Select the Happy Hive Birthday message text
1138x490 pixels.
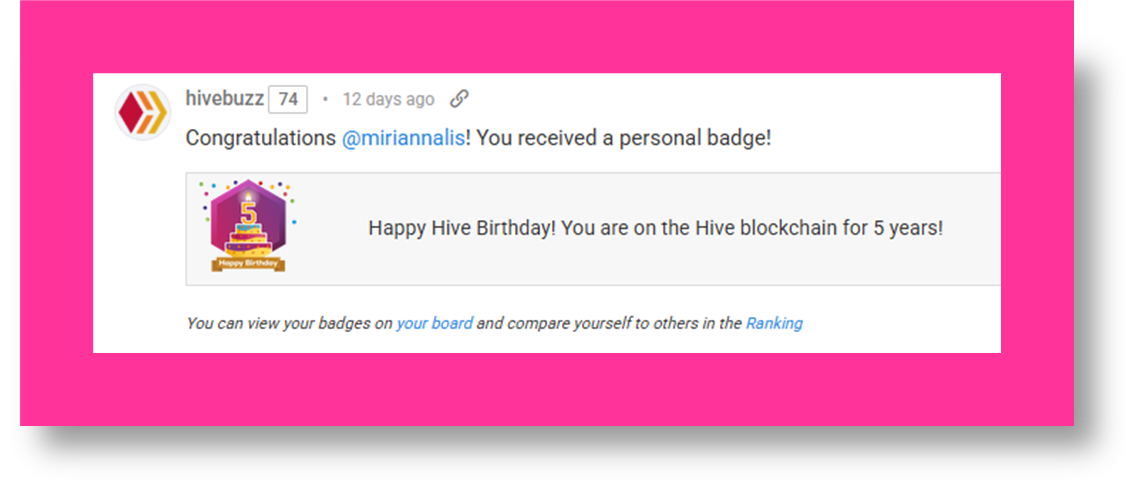coord(655,228)
